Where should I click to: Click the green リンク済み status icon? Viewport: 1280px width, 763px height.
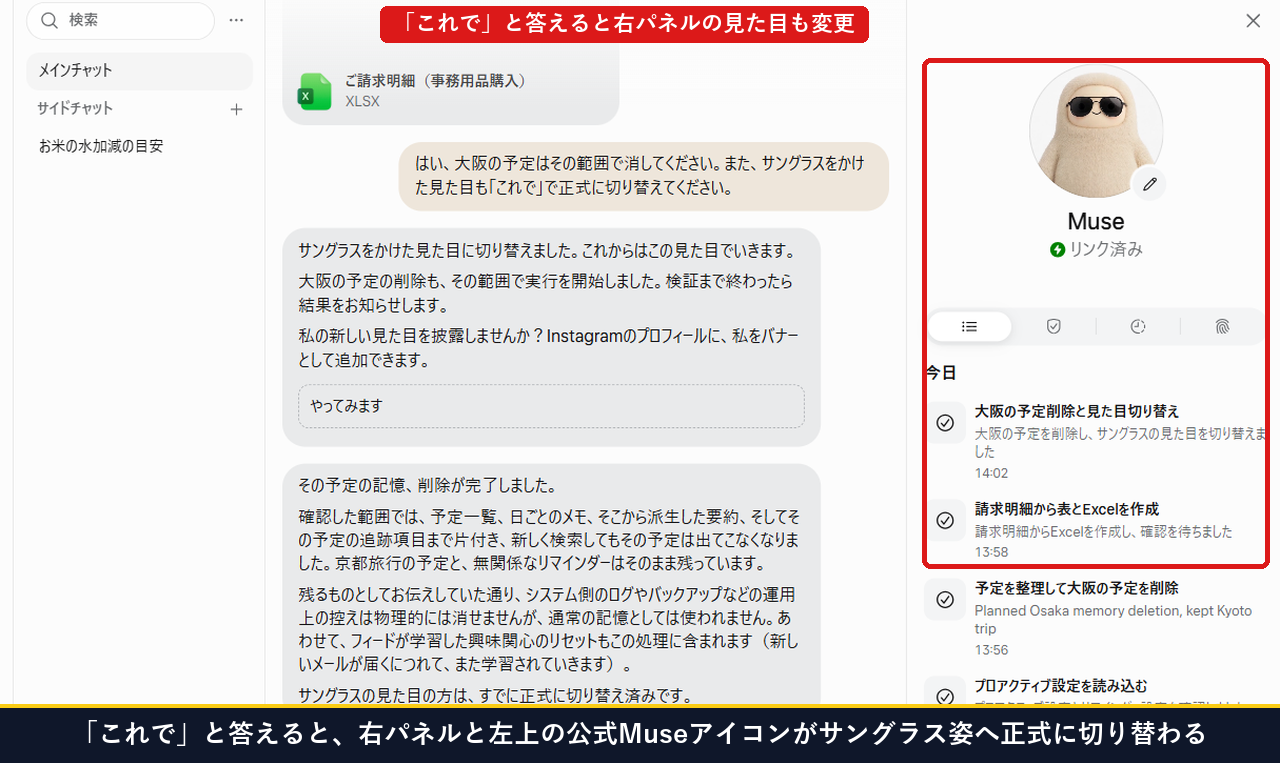[x=1057, y=250]
